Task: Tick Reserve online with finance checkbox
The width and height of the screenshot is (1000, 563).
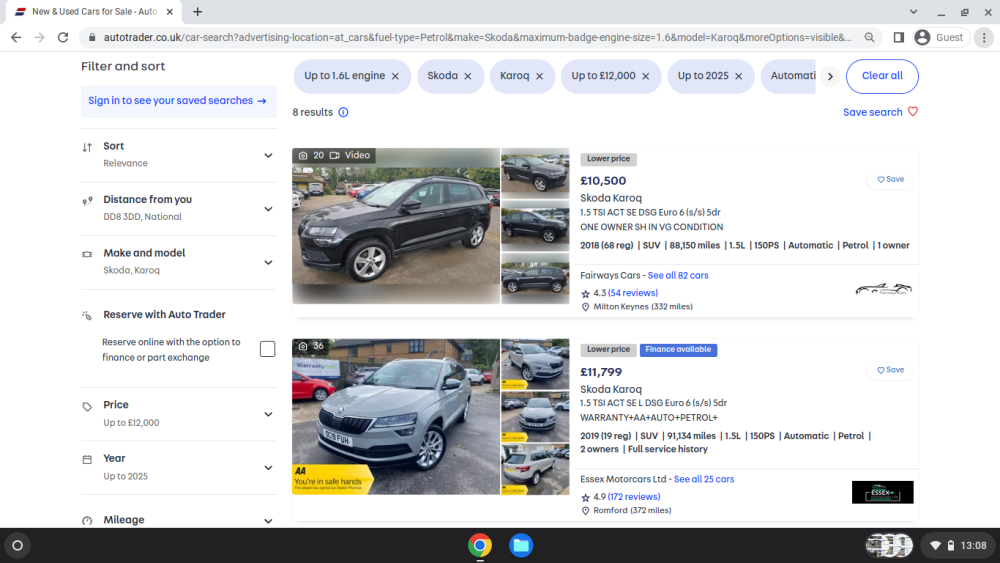Action: pyautogui.click(x=267, y=349)
